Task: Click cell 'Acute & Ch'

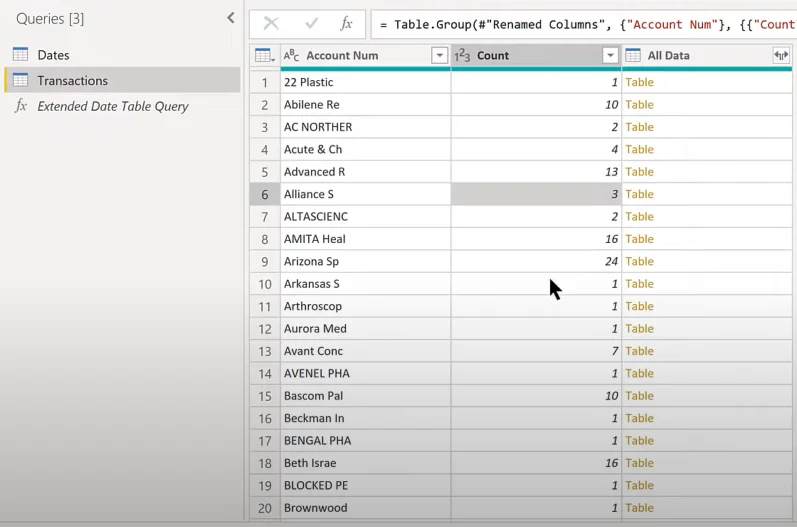Action: point(365,149)
